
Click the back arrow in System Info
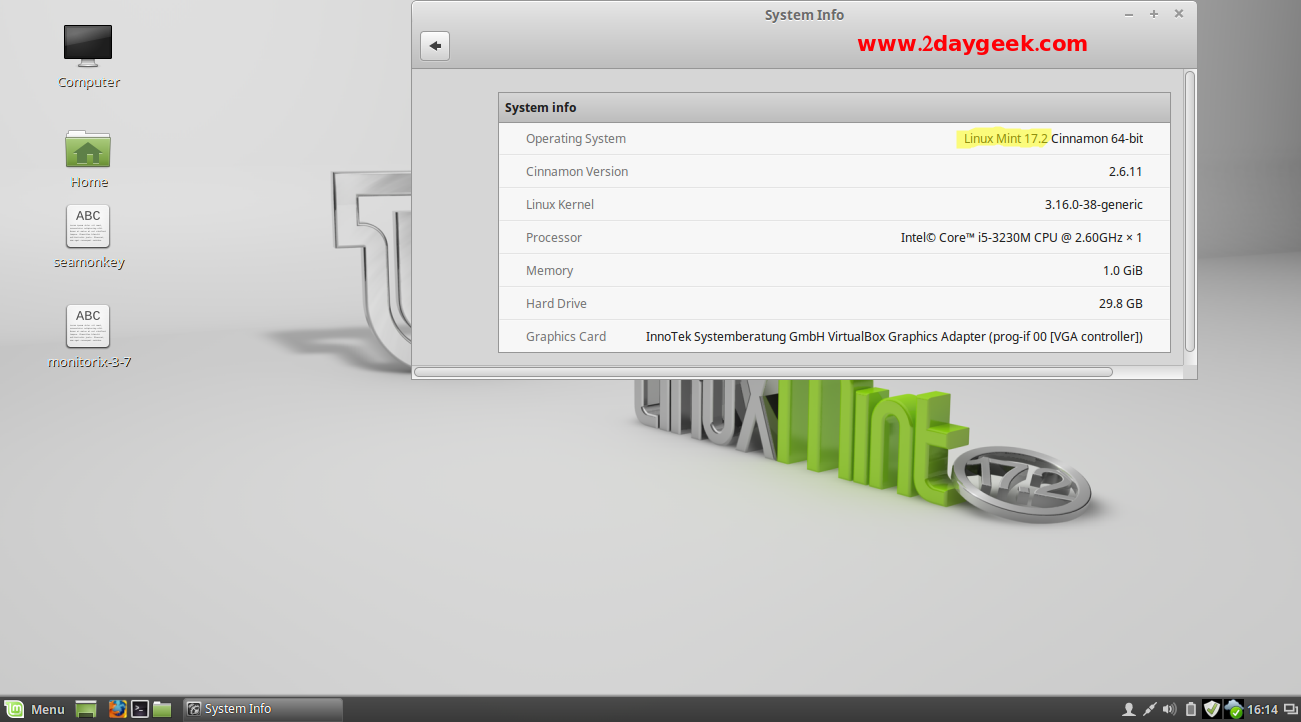[435, 46]
